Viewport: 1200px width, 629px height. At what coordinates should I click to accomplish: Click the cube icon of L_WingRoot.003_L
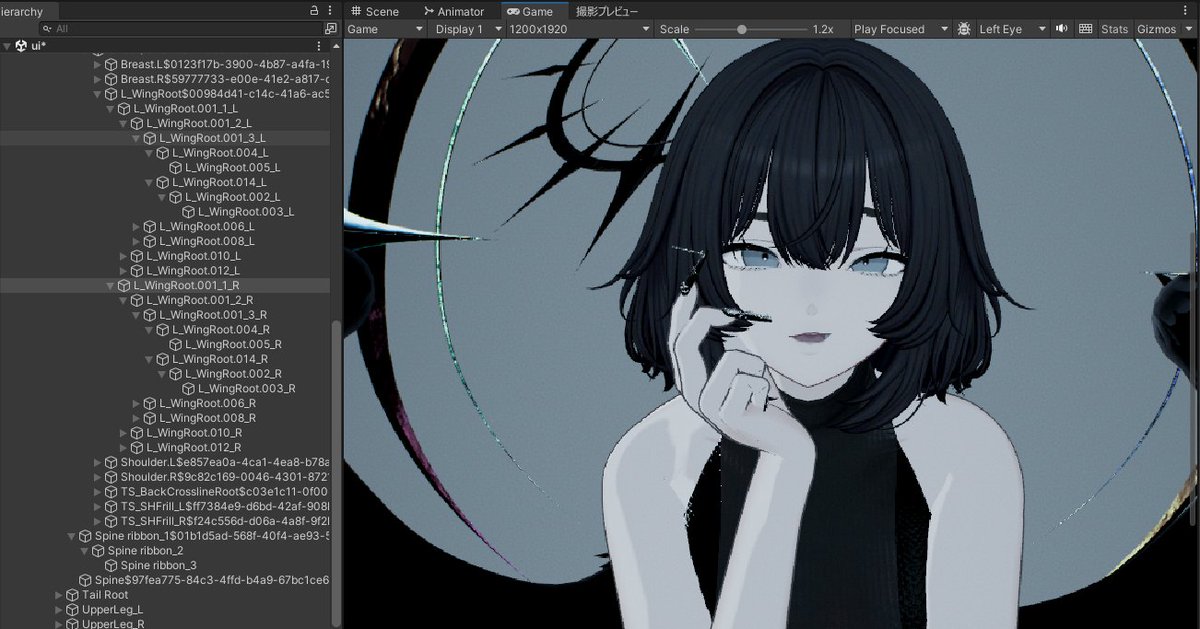189,212
